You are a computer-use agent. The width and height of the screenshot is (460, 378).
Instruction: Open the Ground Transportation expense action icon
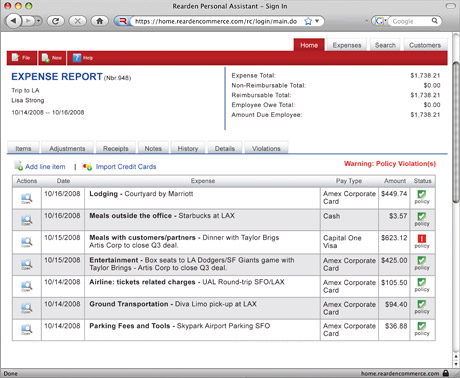[27, 308]
